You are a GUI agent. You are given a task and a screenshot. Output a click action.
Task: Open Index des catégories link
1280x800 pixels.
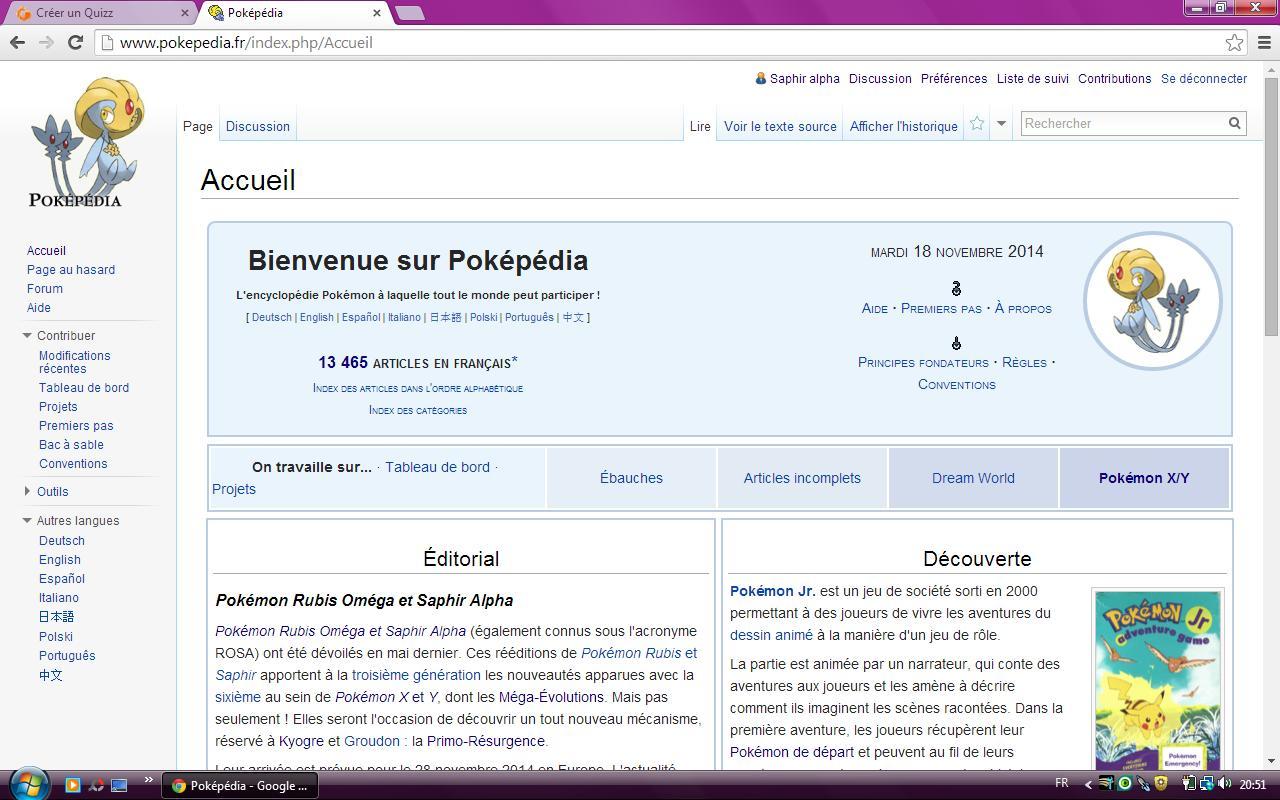coord(418,410)
